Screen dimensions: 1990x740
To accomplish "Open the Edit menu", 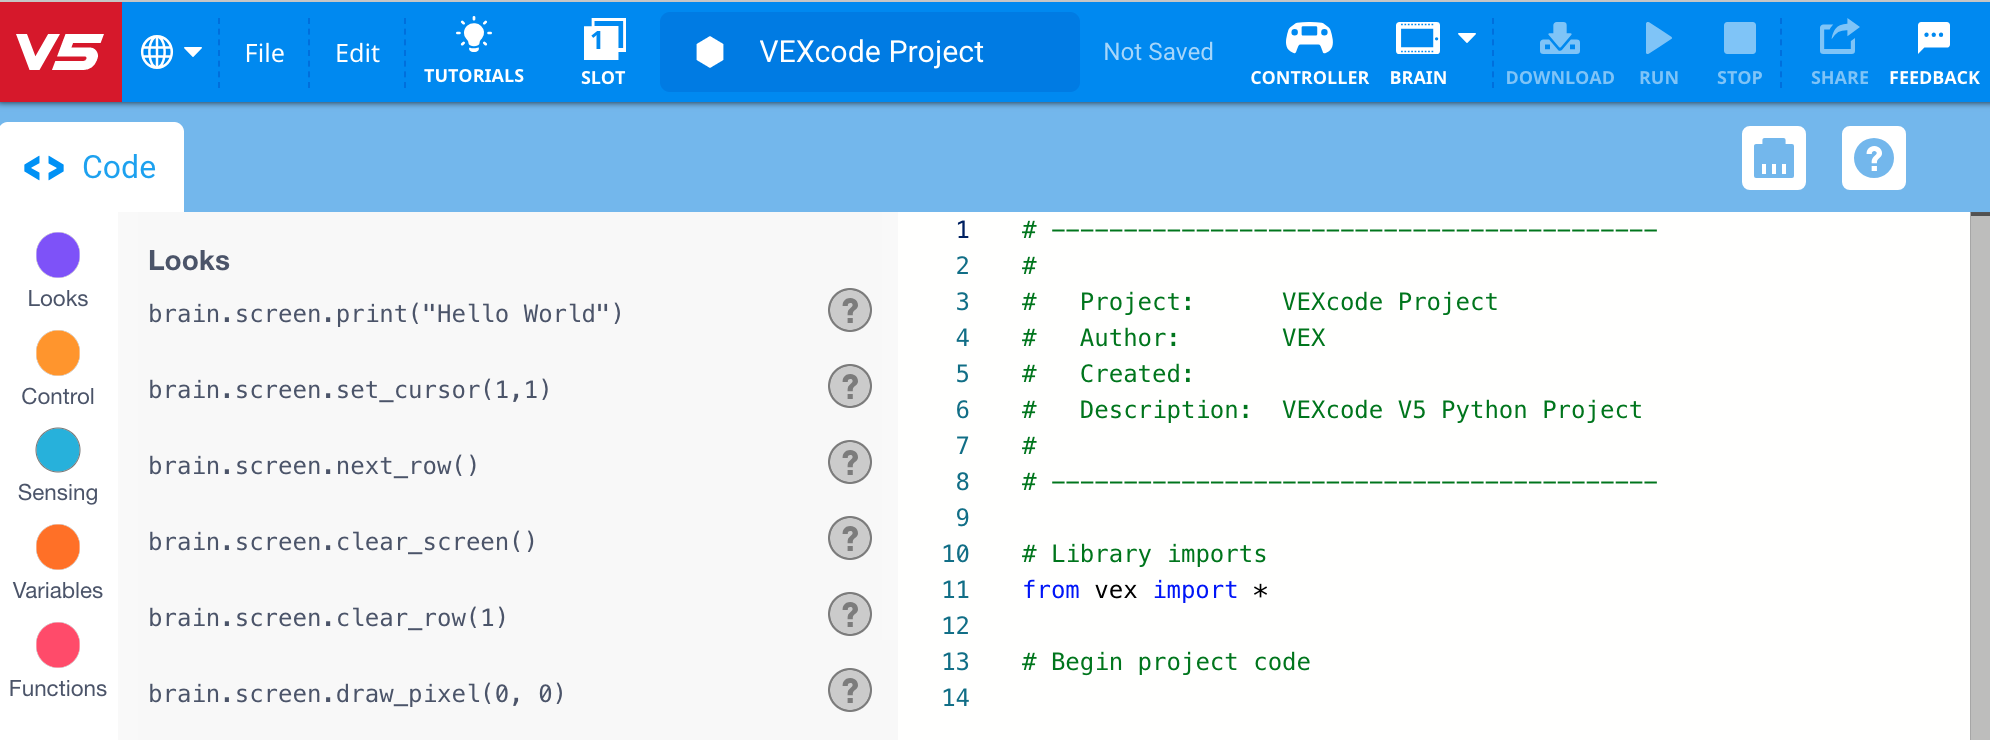I will [357, 52].
